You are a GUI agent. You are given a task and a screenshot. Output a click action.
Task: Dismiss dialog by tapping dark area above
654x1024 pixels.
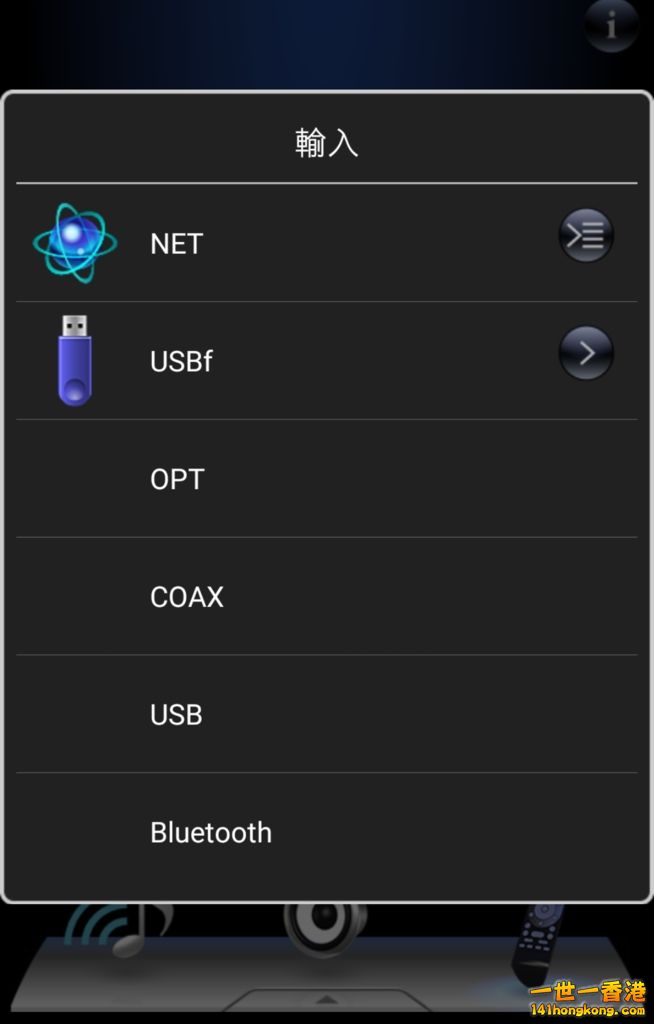[300, 45]
